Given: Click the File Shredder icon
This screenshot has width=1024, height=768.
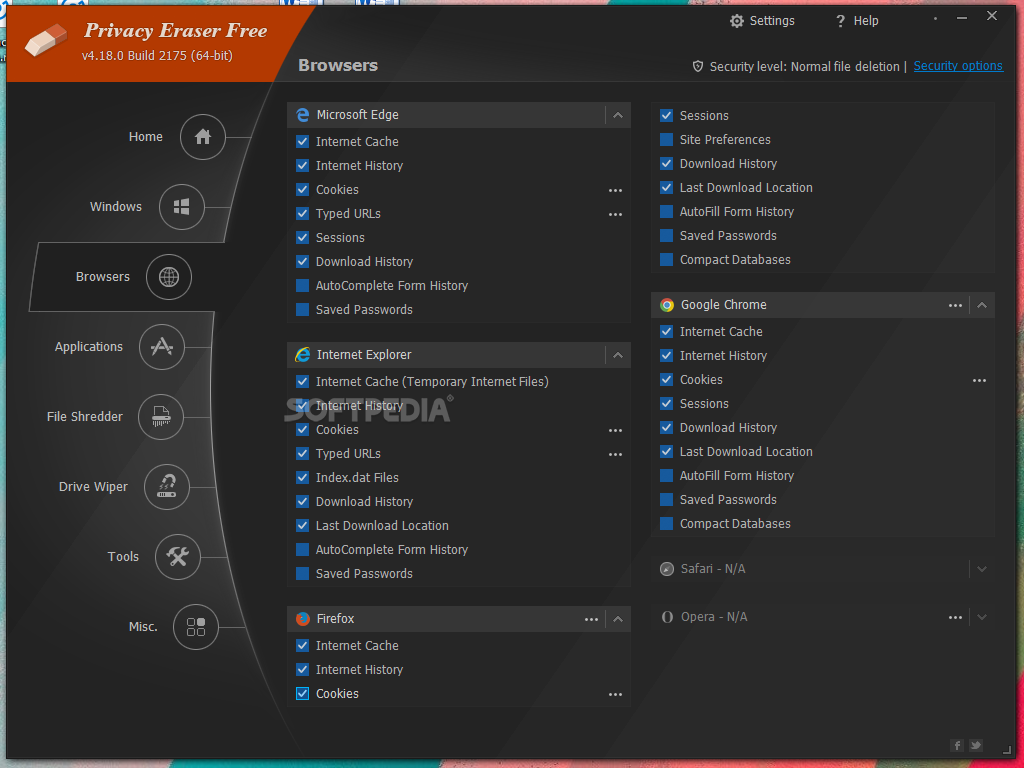Looking at the screenshot, I should click(x=161, y=417).
